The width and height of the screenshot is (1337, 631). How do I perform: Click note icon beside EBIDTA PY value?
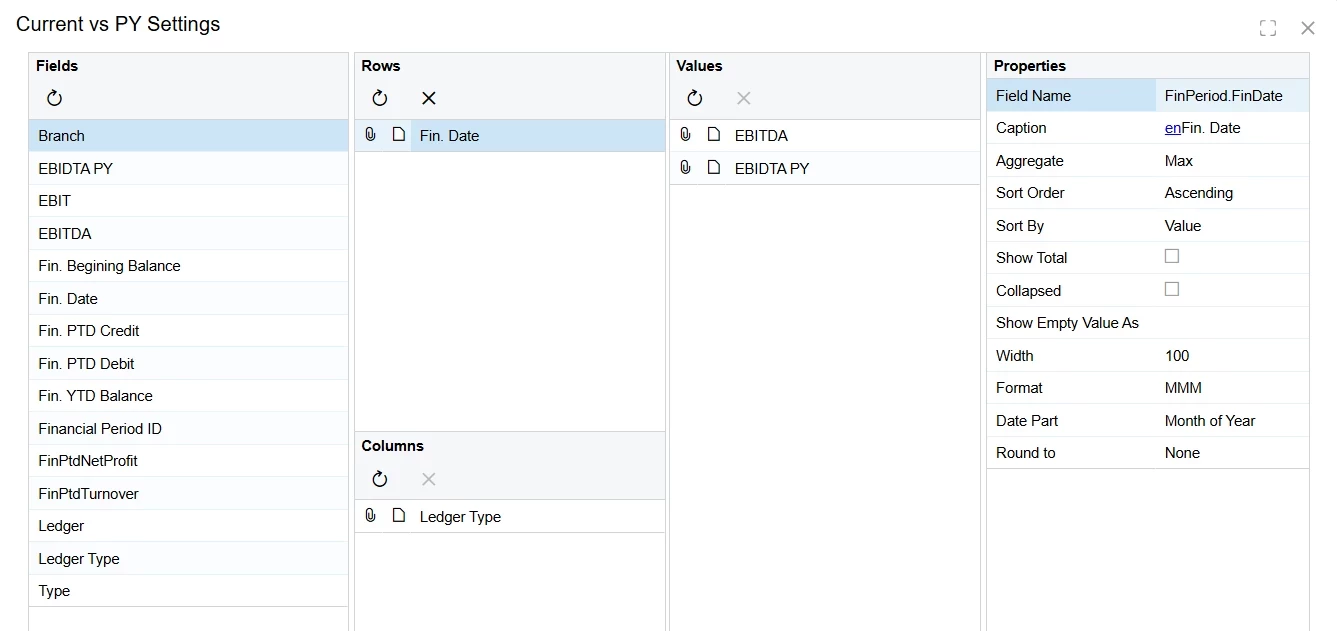click(x=714, y=167)
